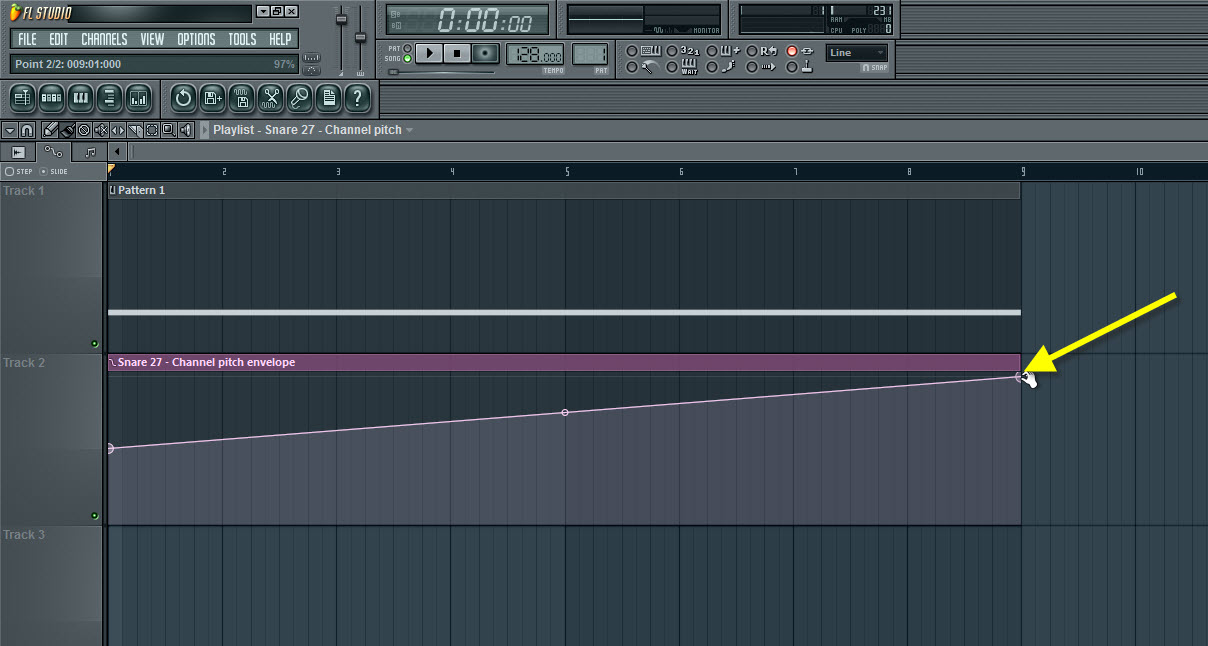Toggle auto-scroll arrow LED

click(x=751, y=67)
